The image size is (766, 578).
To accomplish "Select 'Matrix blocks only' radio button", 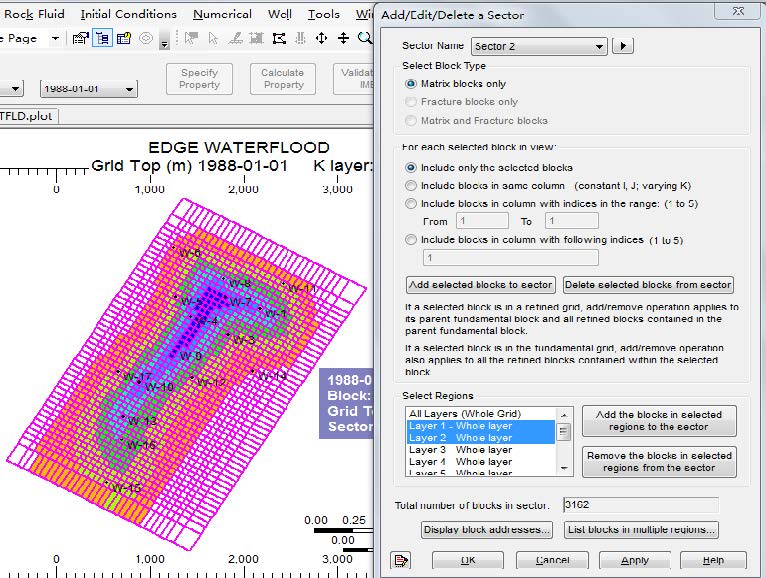I will (411, 84).
